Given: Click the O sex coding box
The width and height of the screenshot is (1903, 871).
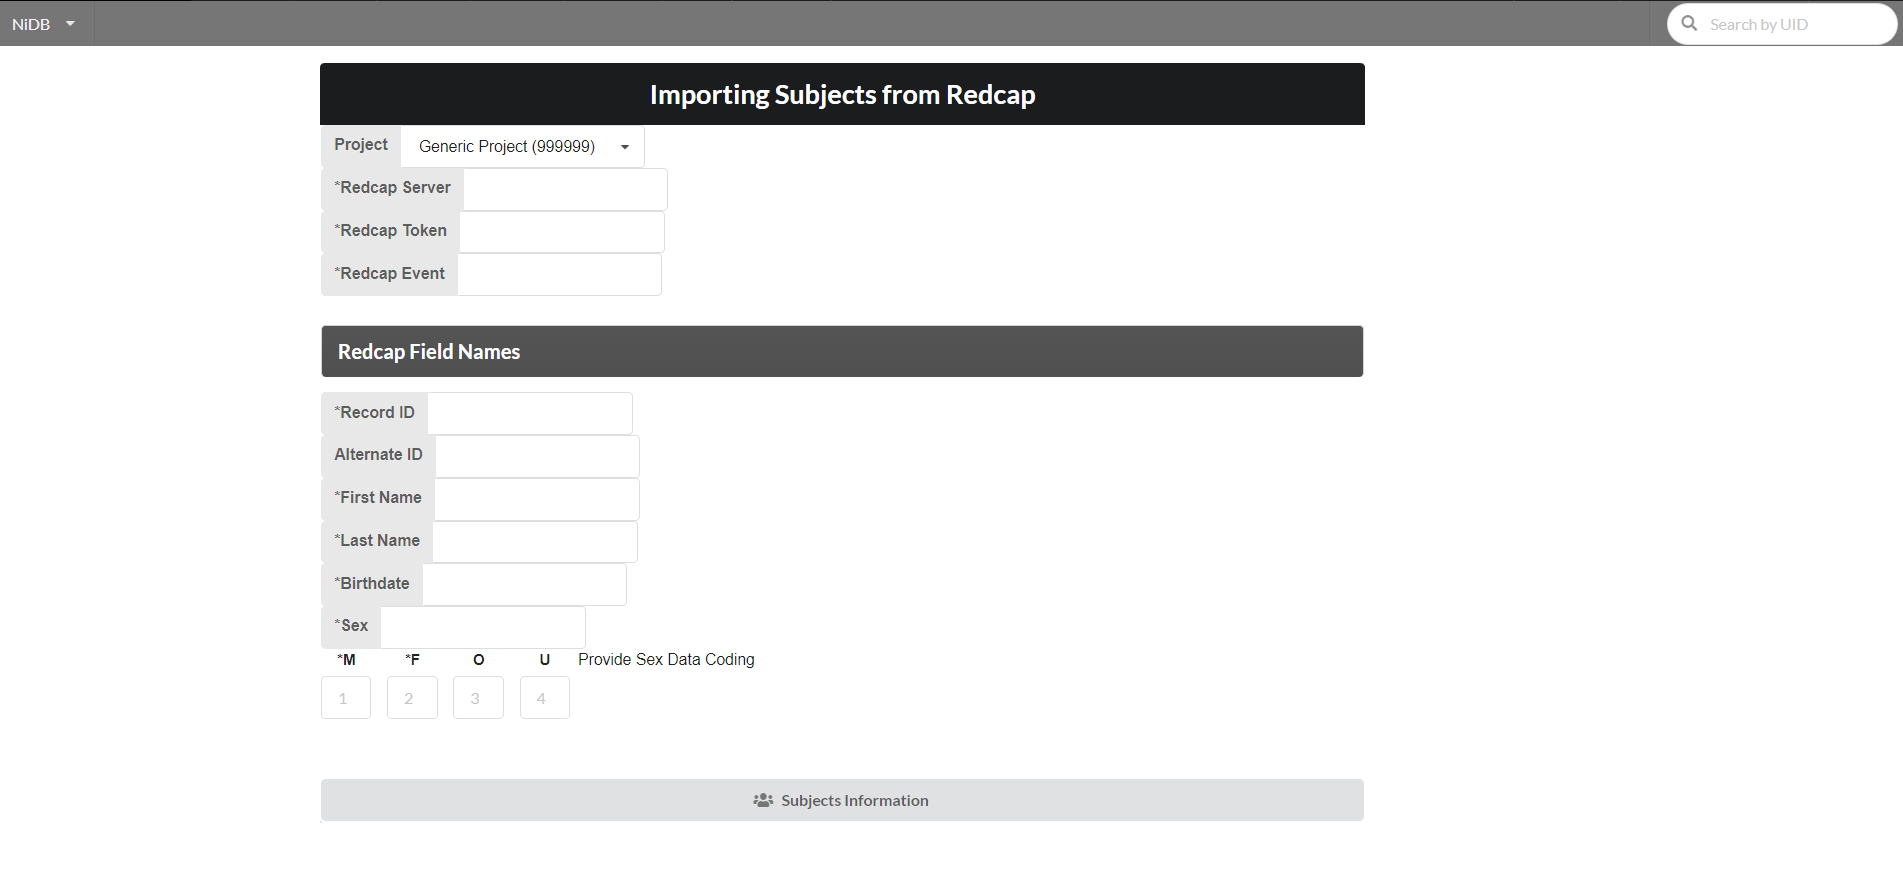Looking at the screenshot, I should (478, 698).
